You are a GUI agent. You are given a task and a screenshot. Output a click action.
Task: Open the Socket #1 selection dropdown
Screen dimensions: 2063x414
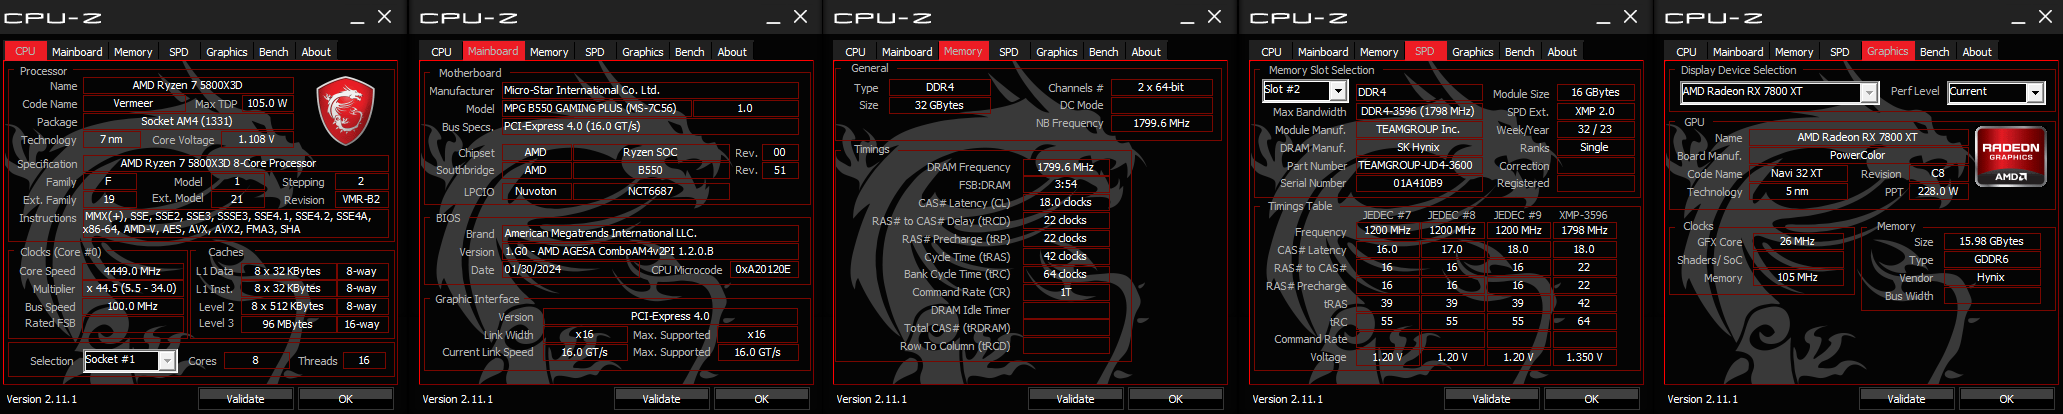pyautogui.click(x=167, y=360)
